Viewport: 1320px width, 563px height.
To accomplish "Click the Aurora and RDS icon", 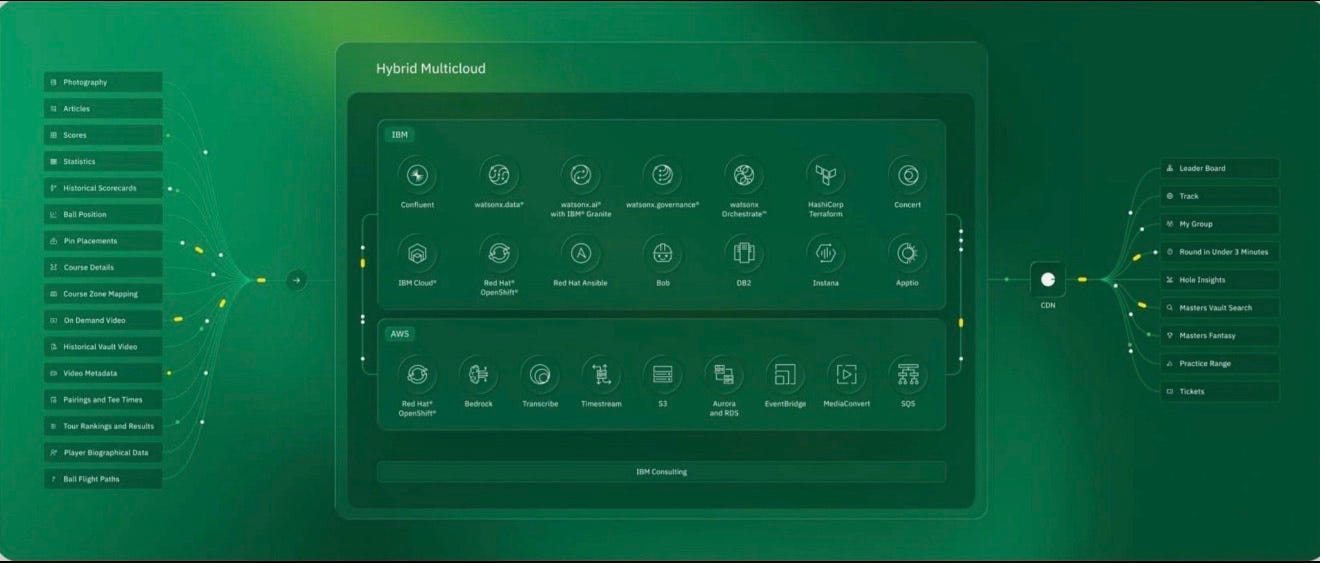I will [x=724, y=374].
